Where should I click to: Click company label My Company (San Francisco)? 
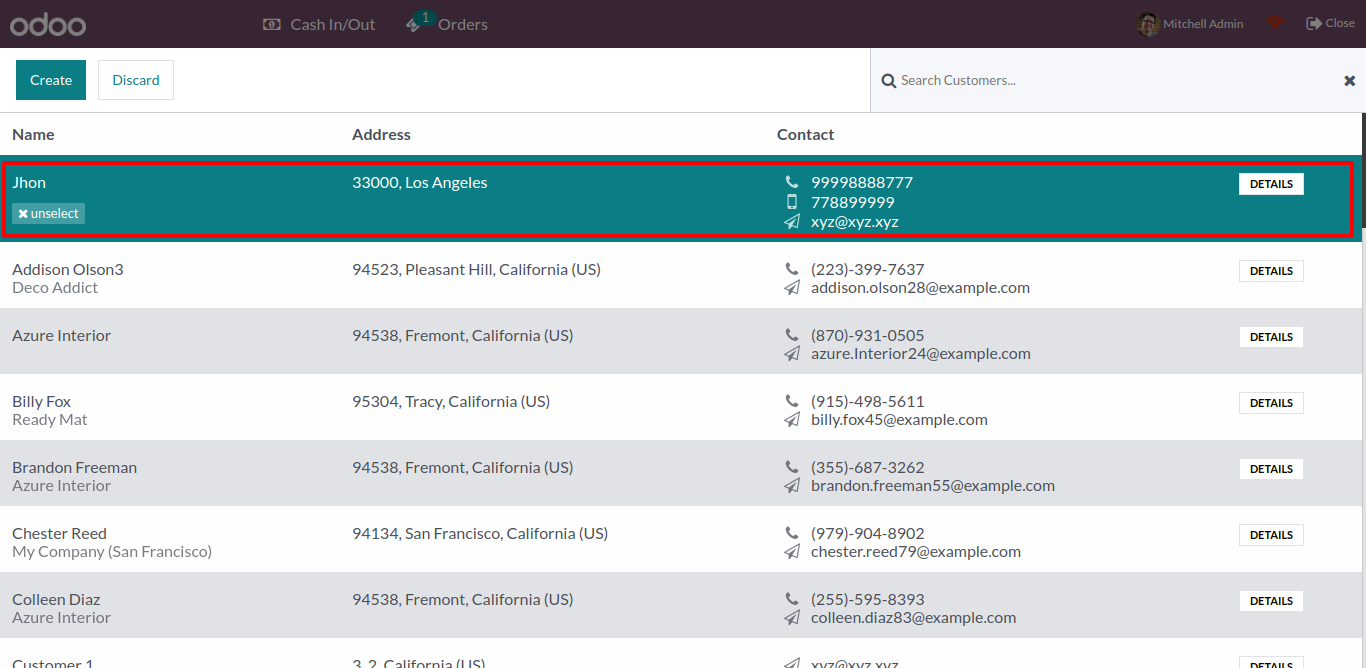[112, 551]
